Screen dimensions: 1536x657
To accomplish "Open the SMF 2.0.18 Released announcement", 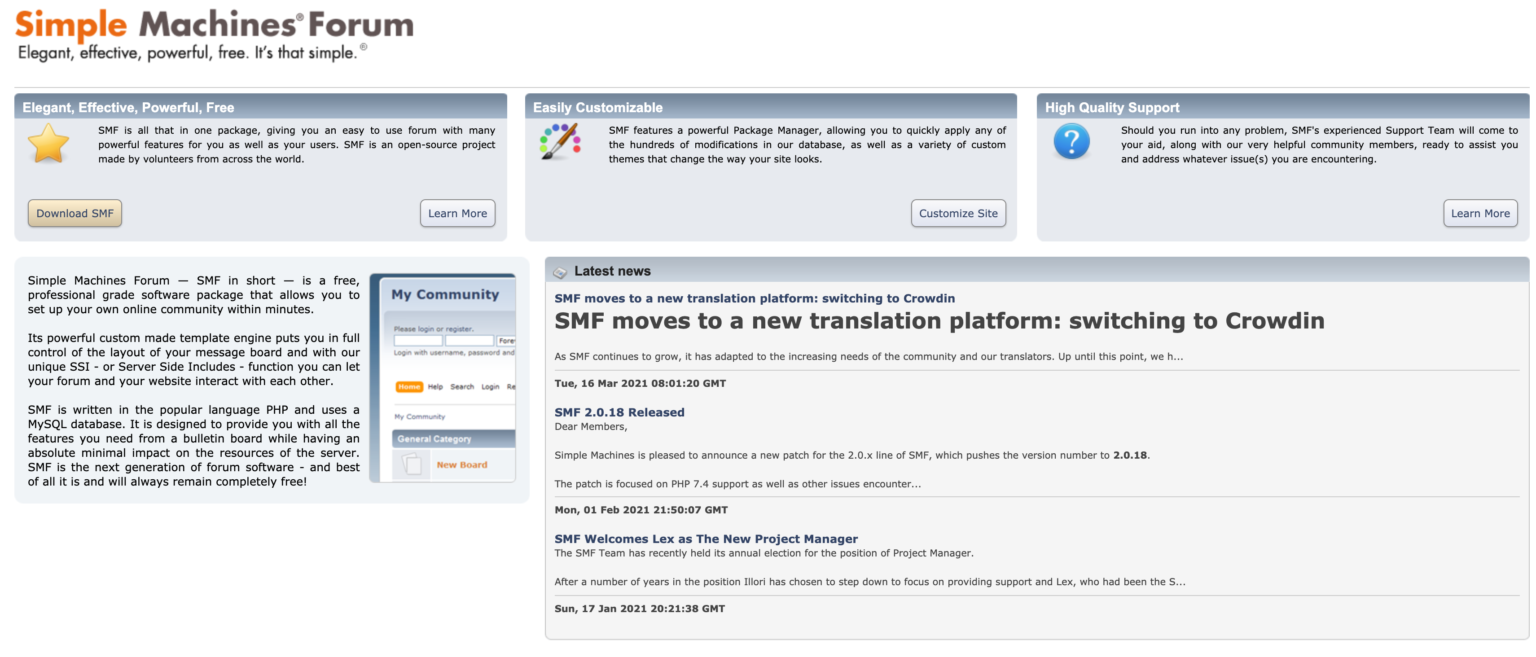I will 619,412.
